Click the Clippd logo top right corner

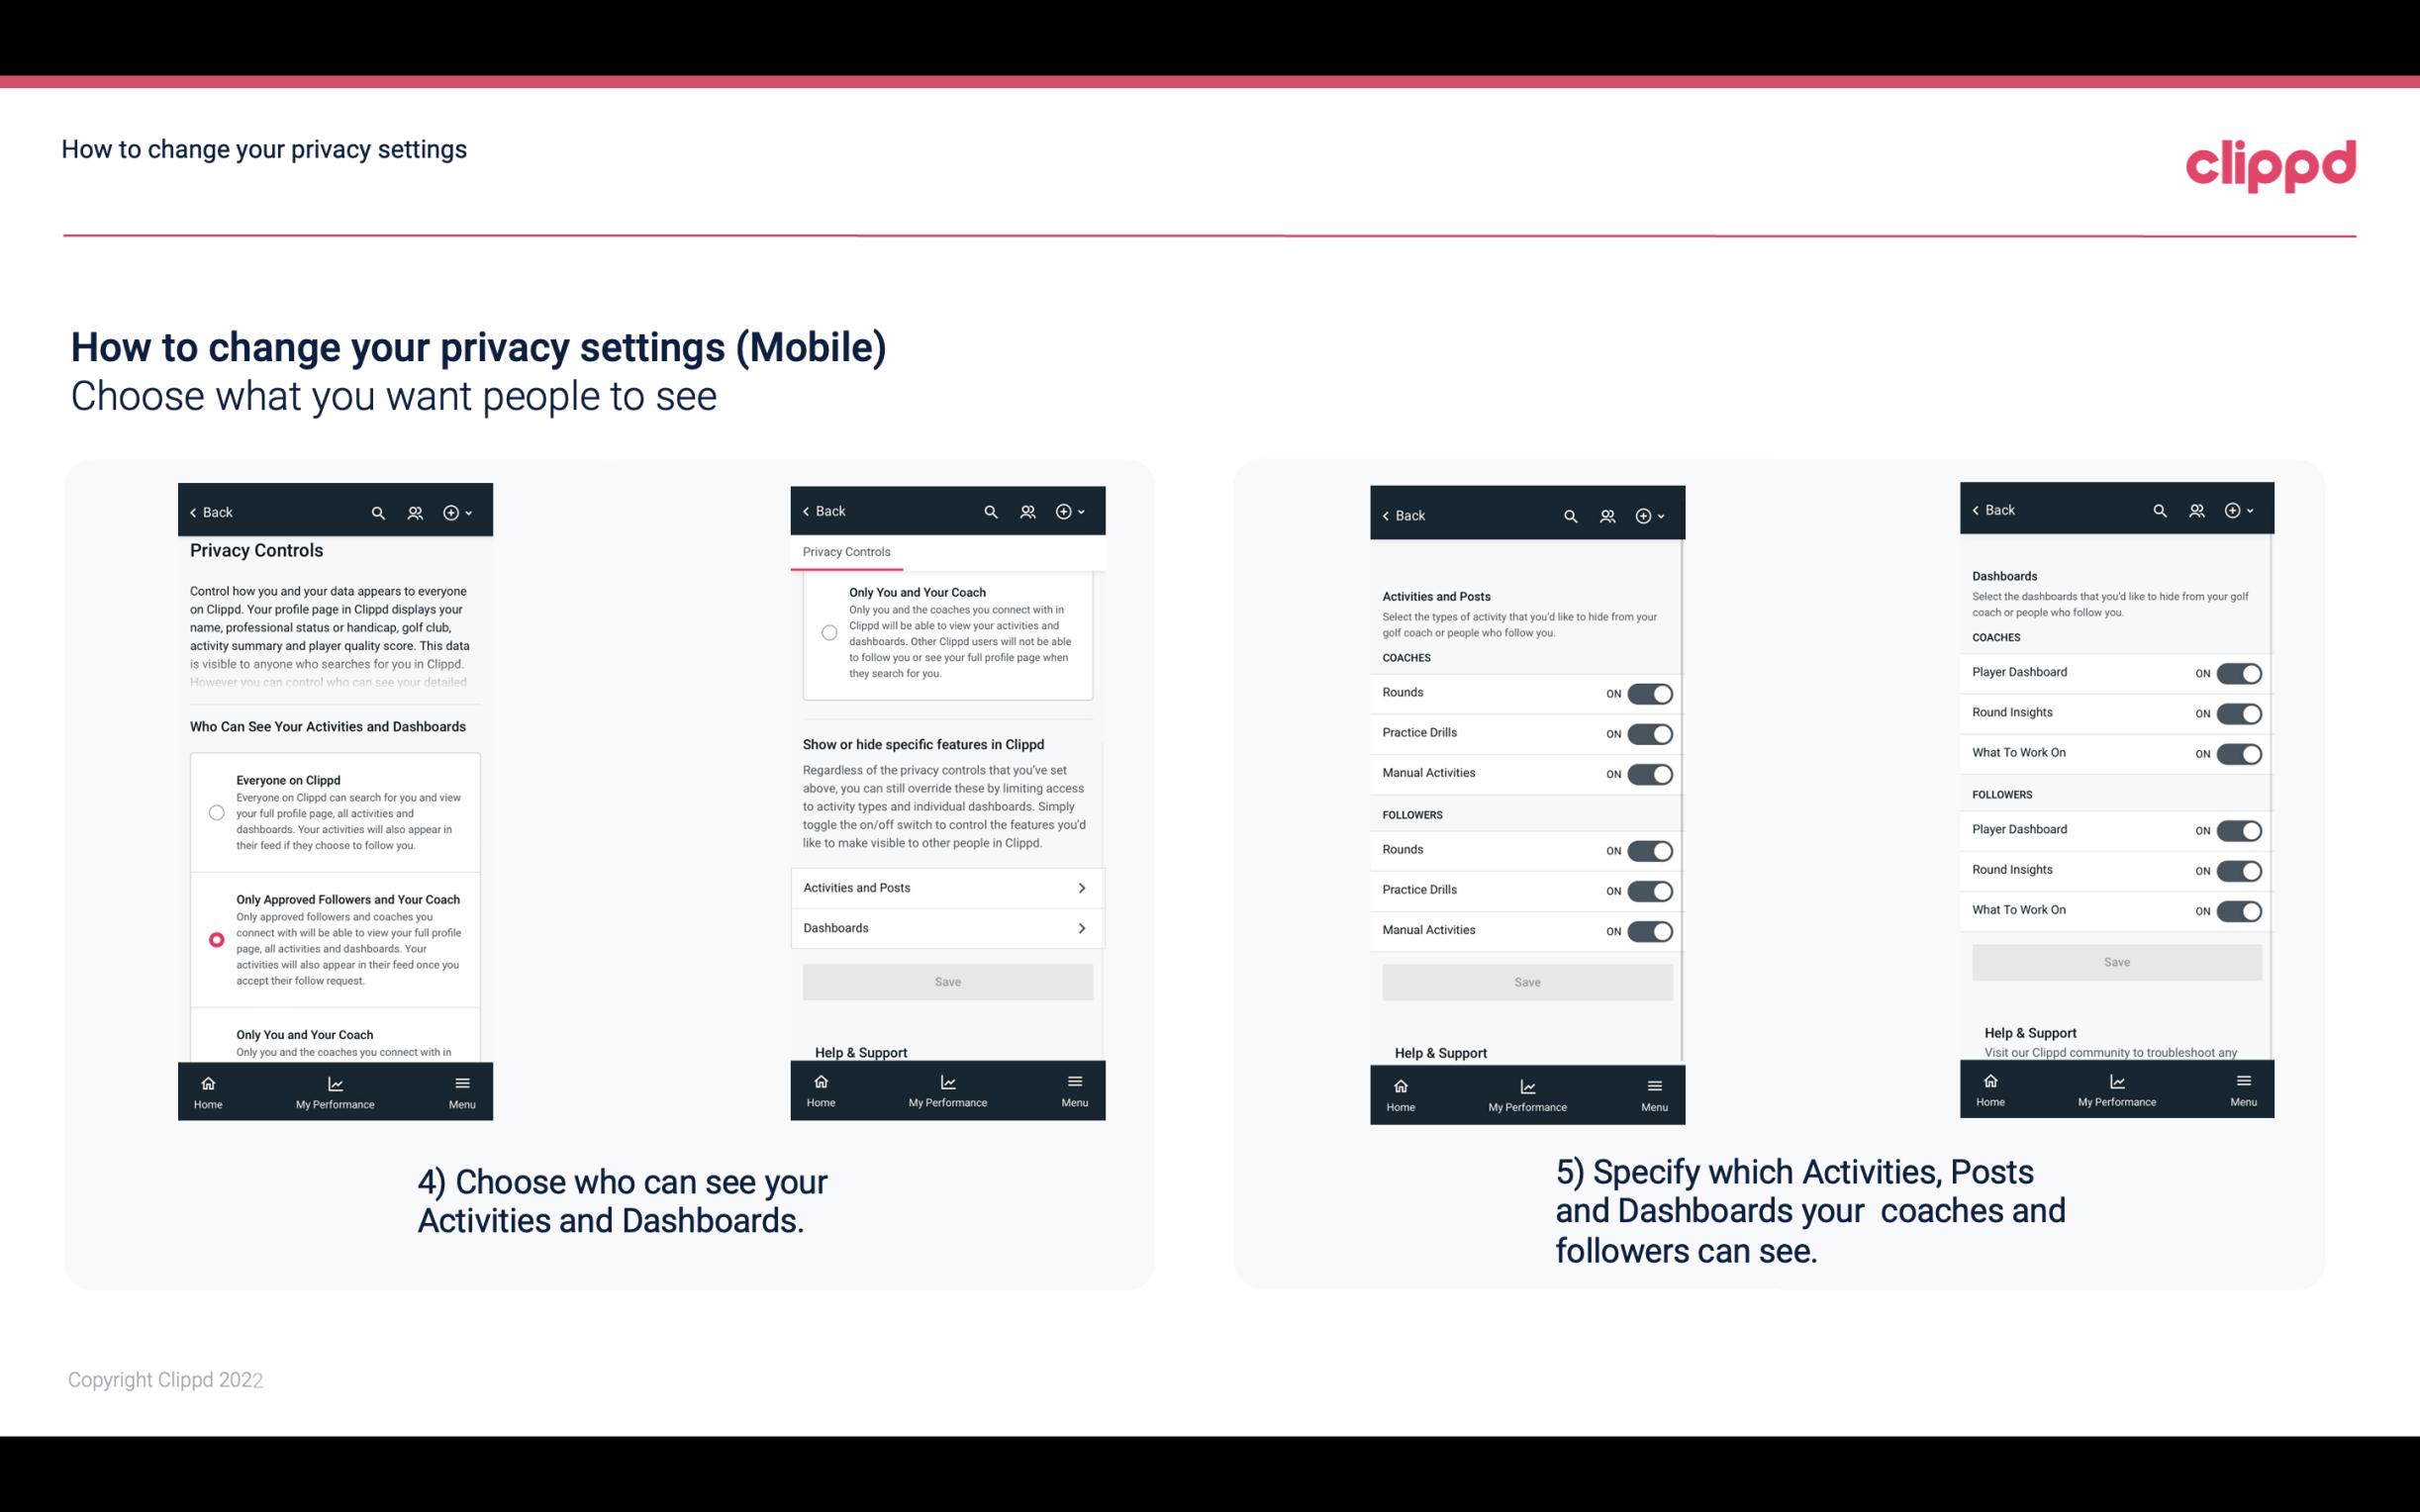click(2272, 162)
